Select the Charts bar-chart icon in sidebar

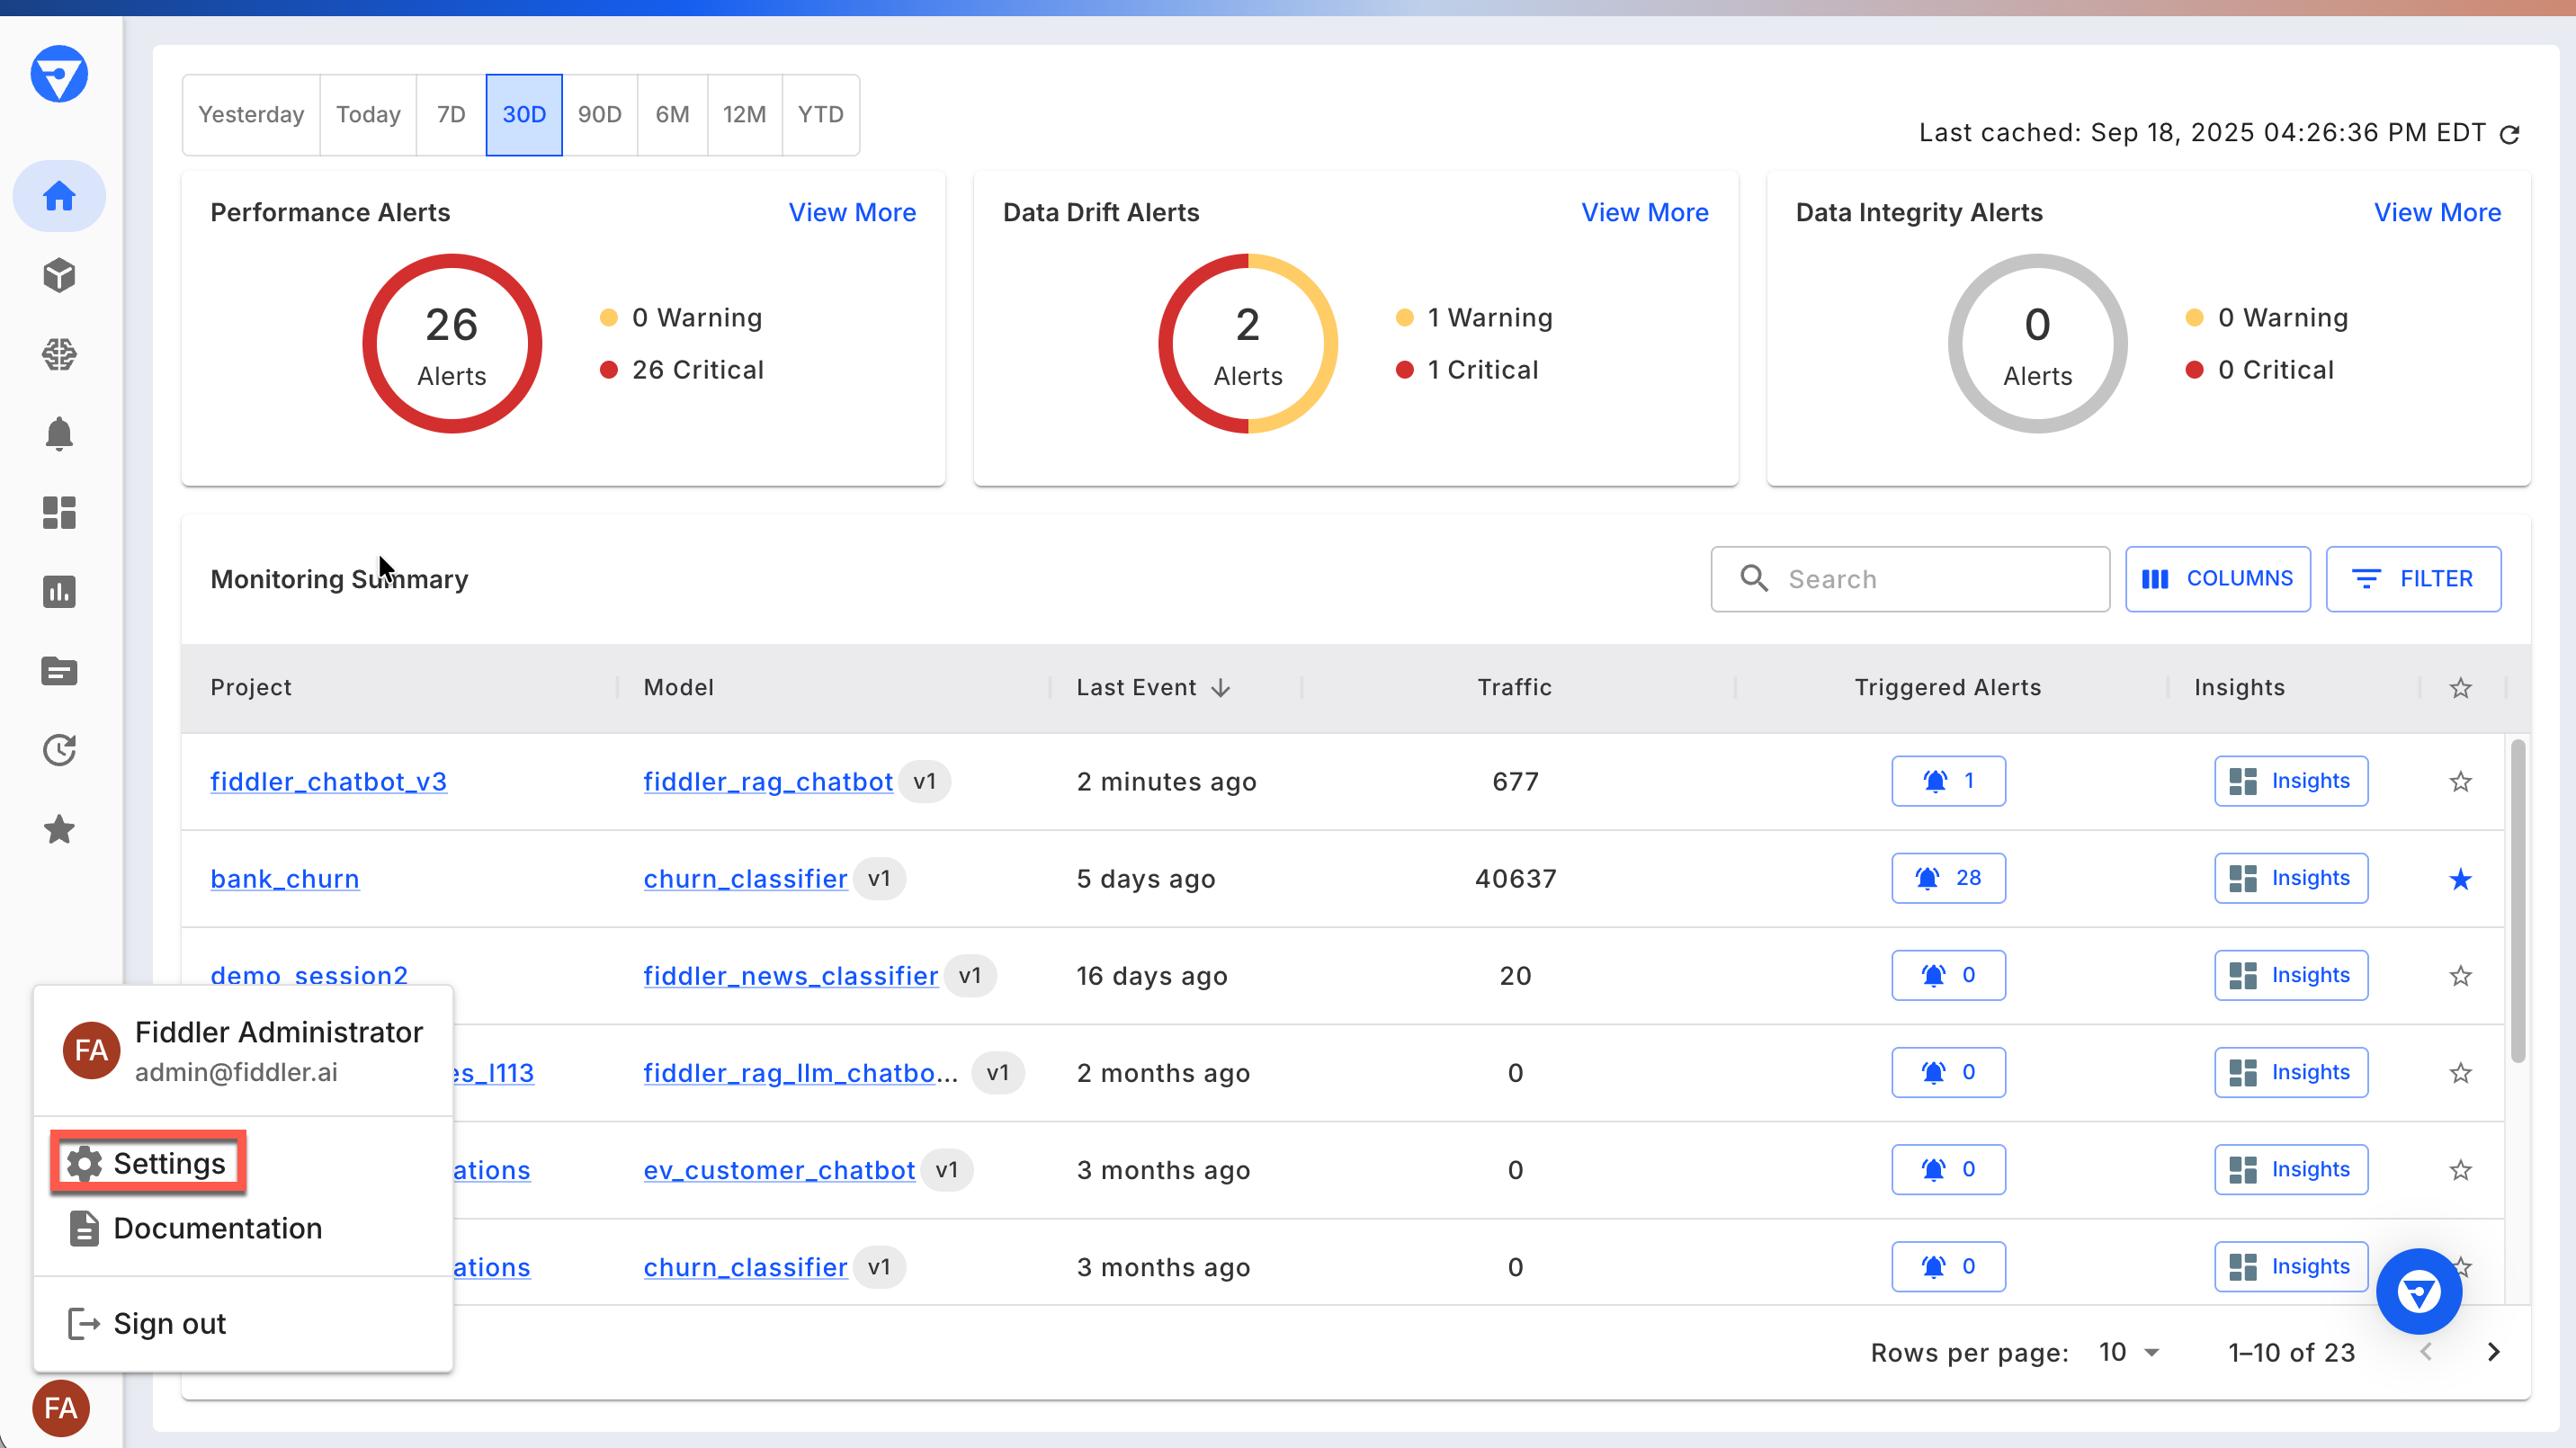point(59,592)
